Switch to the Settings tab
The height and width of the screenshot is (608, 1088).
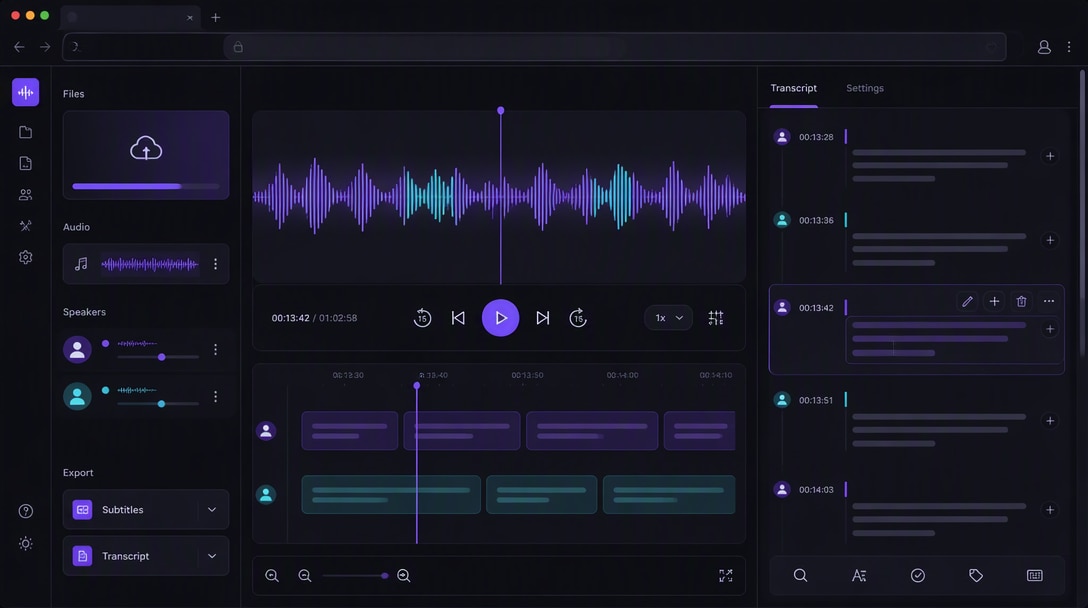click(x=865, y=88)
